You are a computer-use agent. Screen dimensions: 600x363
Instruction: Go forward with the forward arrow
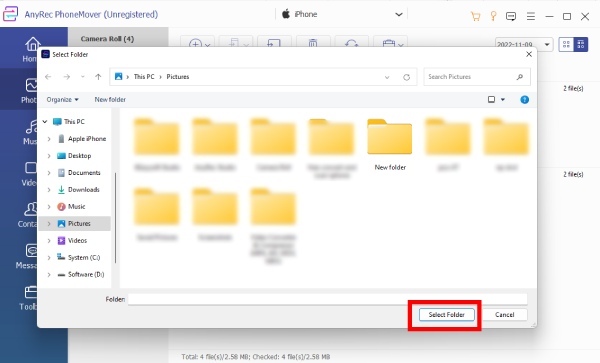point(67,77)
